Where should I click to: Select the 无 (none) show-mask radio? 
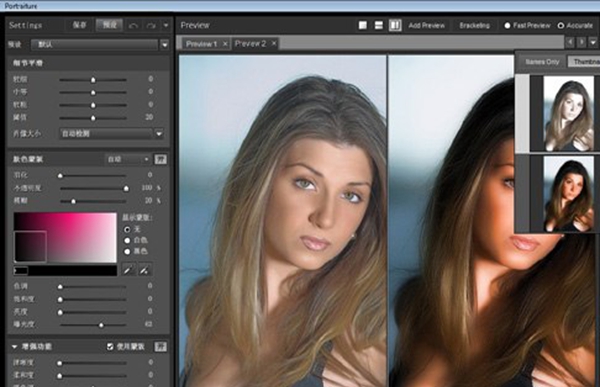[127, 229]
